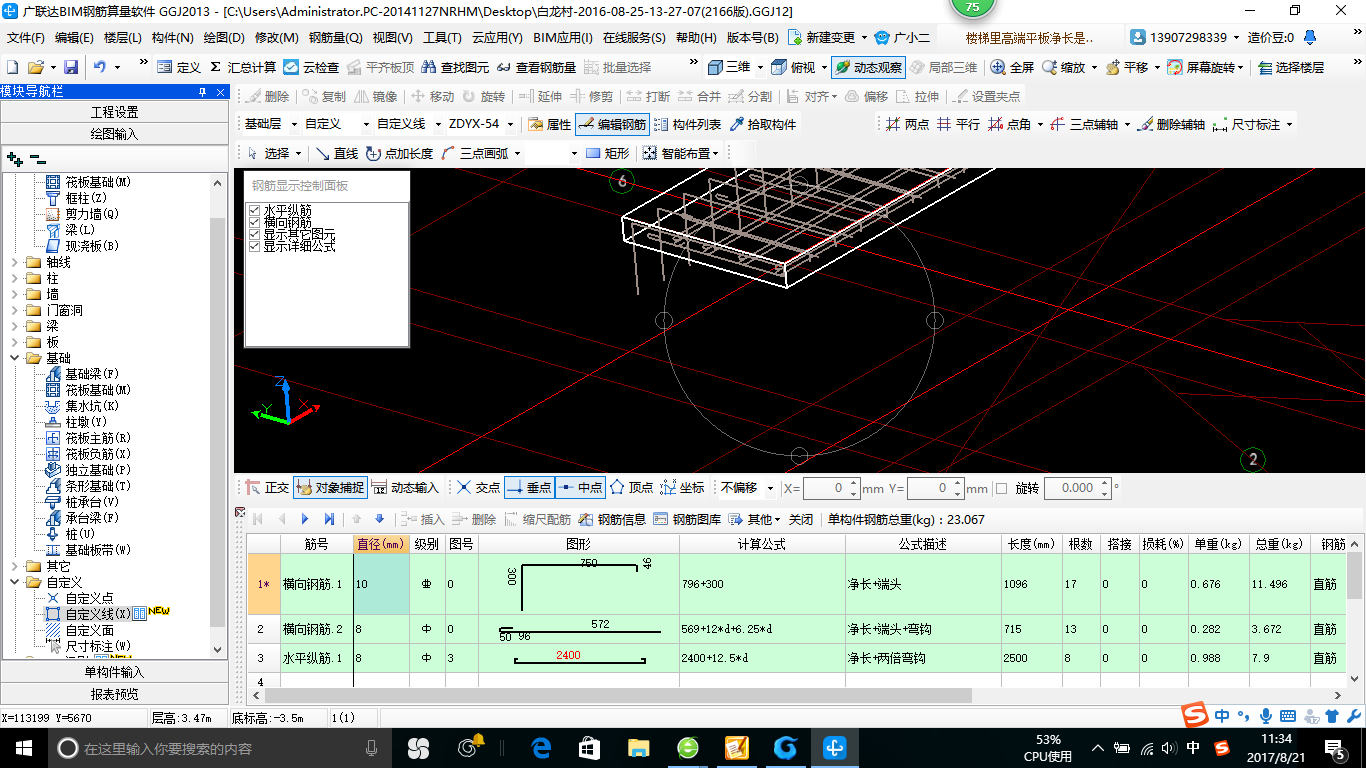Uncheck 显示详细公式 checkbox
The width and height of the screenshot is (1366, 768).
pyautogui.click(x=254, y=246)
